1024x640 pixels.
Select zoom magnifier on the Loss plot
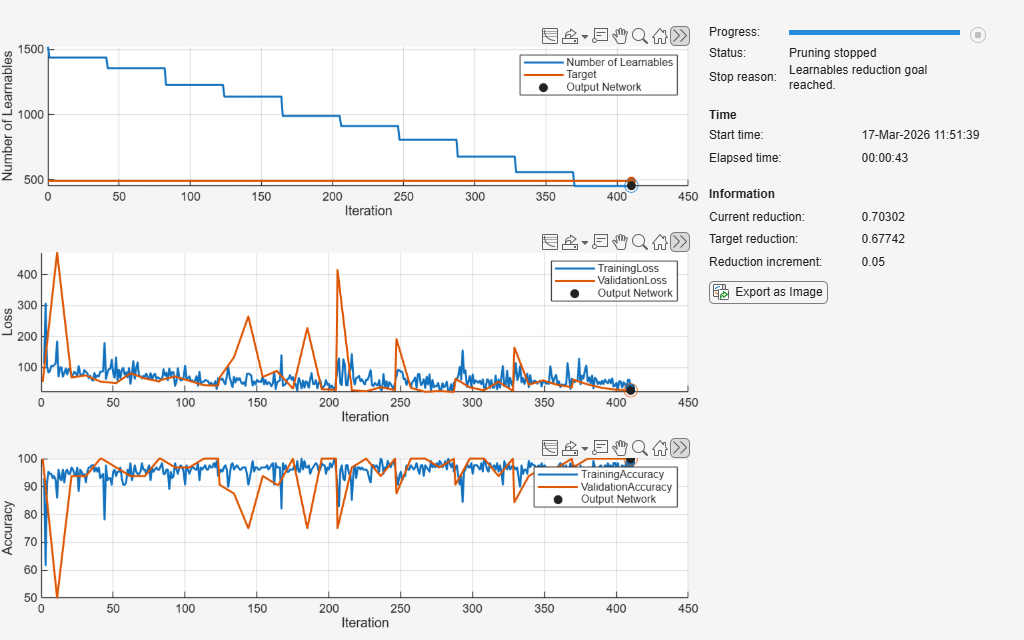(x=640, y=242)
